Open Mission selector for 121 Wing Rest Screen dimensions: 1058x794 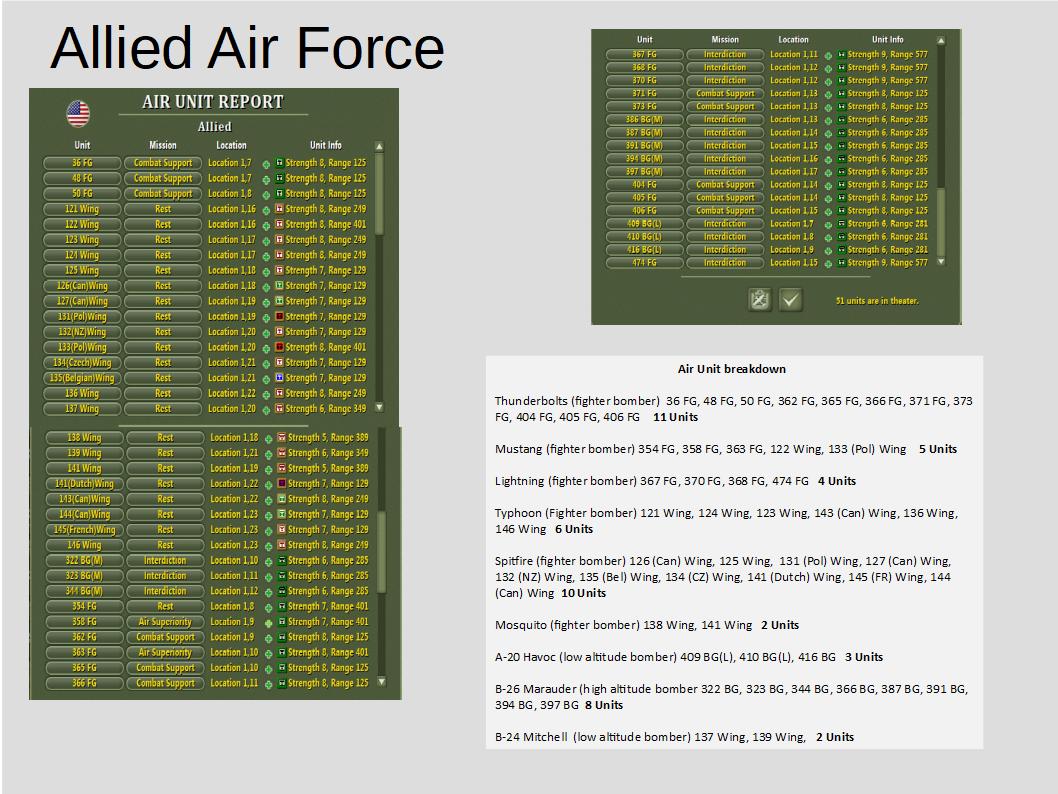163,209
